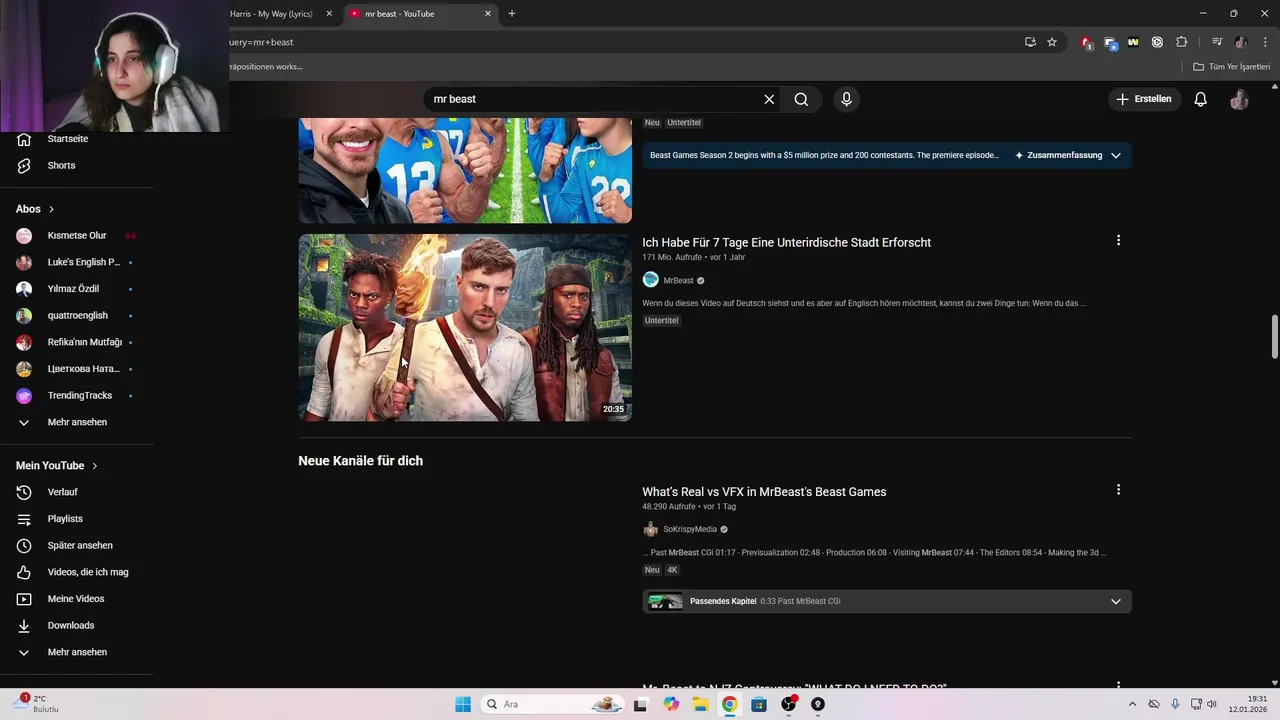This screenshot has width=1280, height=720.
Task: Click Windows taskbar search box
Action: pos(552,704)
